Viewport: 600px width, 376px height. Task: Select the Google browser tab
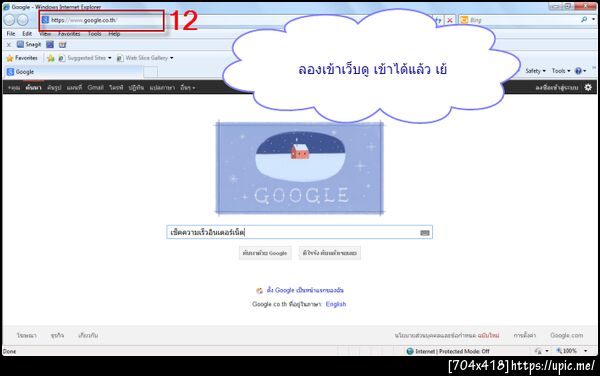pos(73,72)
